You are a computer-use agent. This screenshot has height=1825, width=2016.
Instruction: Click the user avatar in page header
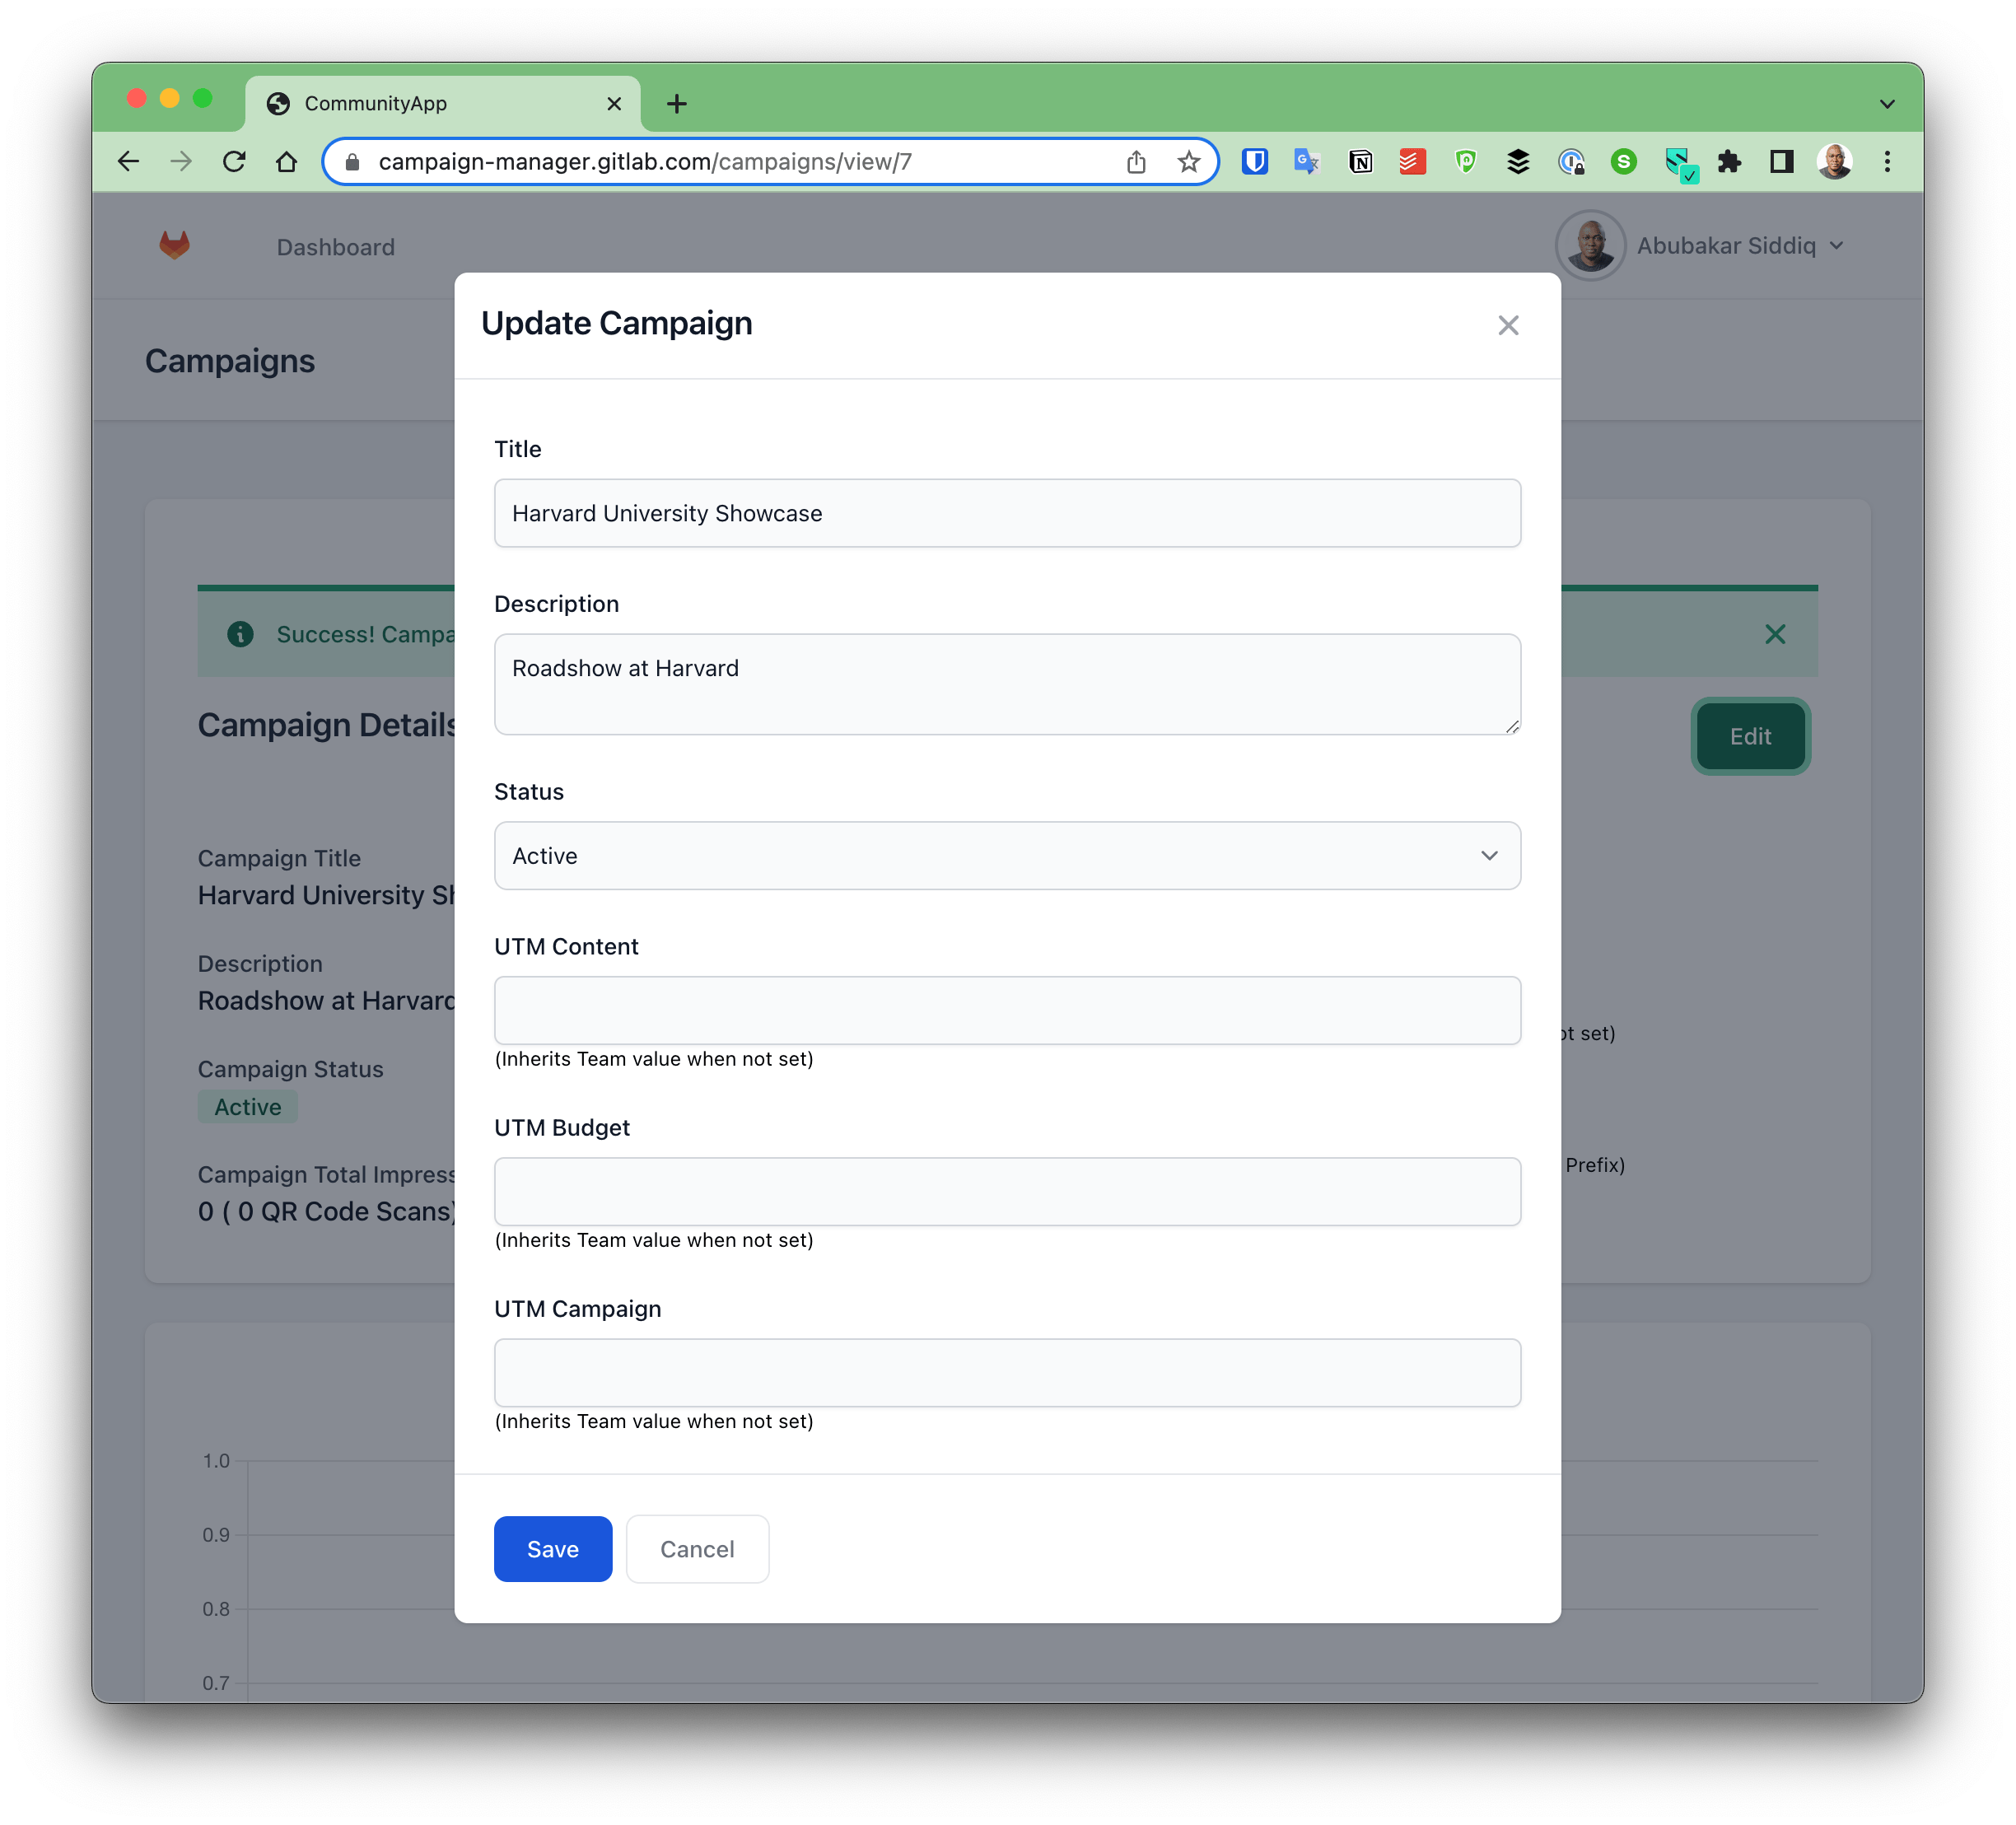coord(1590,245)
